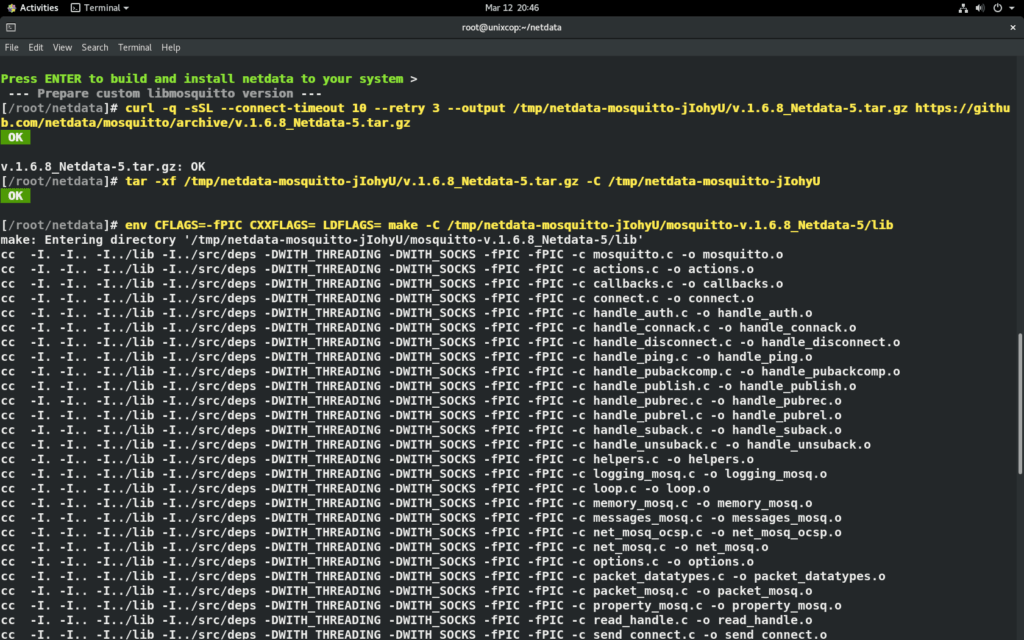Click the terminal icon in title bar
1024x640 pixels.
tap(10, 27)
